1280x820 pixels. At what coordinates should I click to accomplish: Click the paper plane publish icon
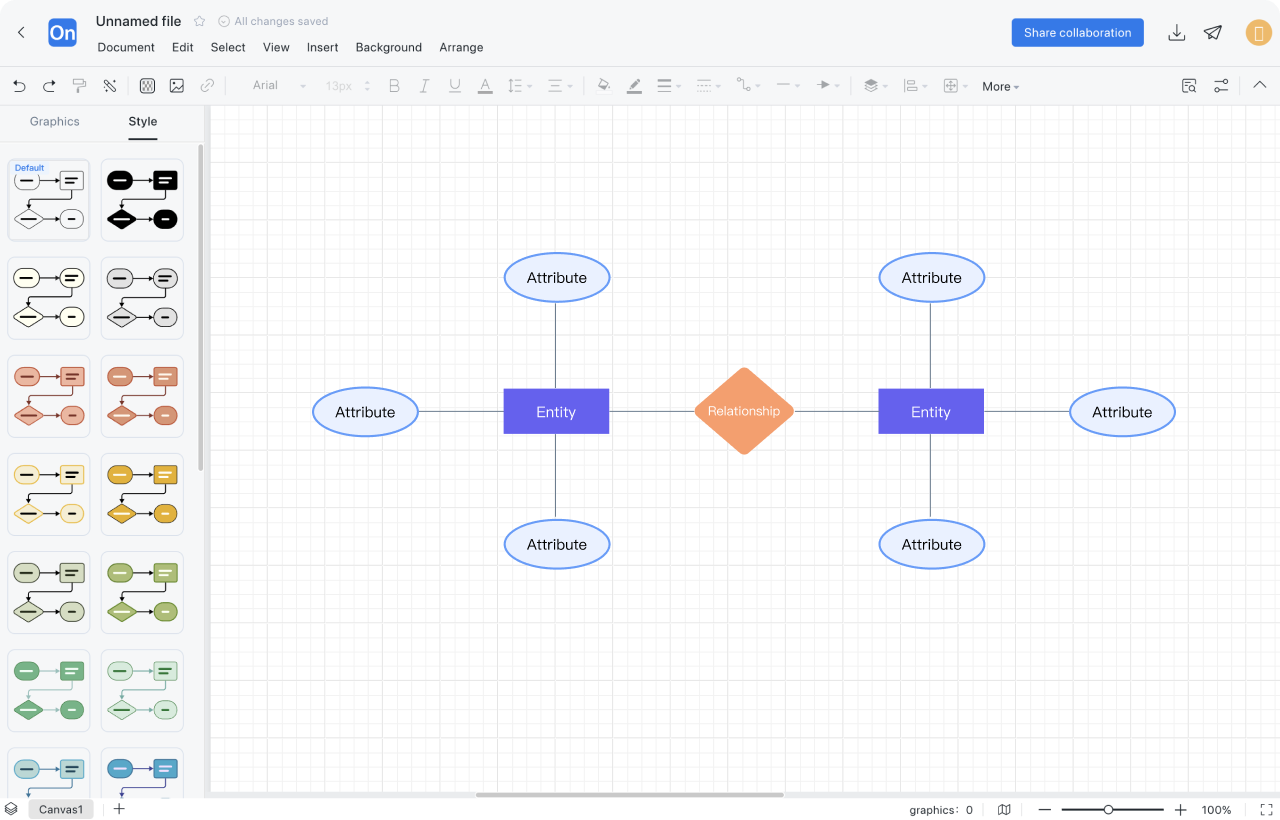pos(1213,33)
